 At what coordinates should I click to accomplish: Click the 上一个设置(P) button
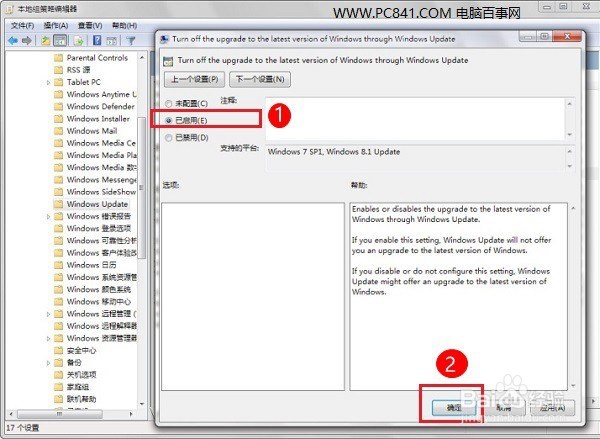(x=194, y=79)
